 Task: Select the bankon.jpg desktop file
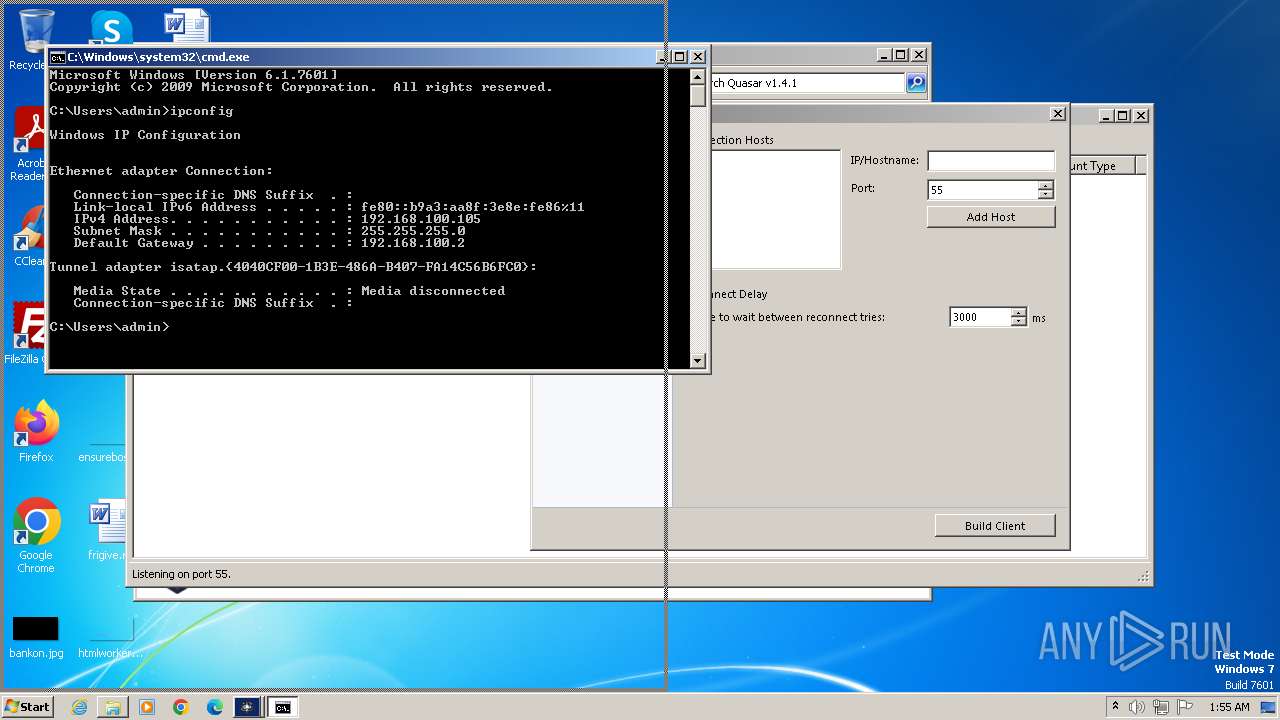pos(36,636)
